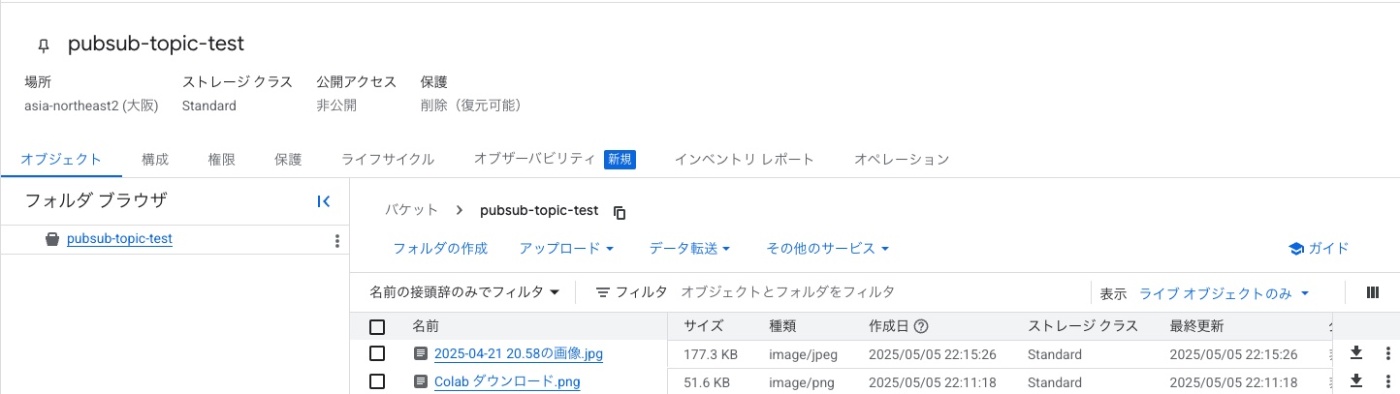Open more actions for Colab ダウンロード.png
The width and height of the screenshot is (1400, 394).
(1387, 381)
